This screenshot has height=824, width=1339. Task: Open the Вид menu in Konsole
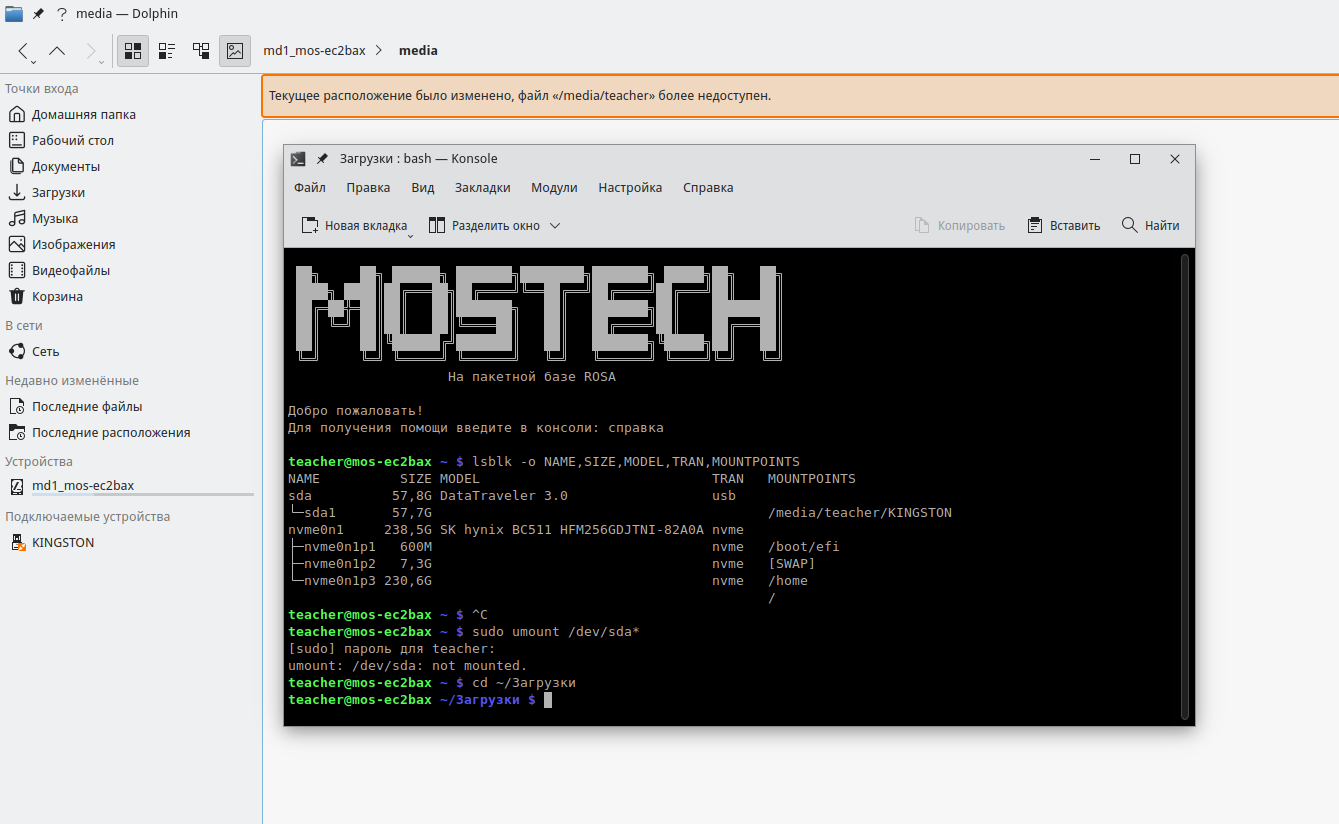(x=423, y=187)
